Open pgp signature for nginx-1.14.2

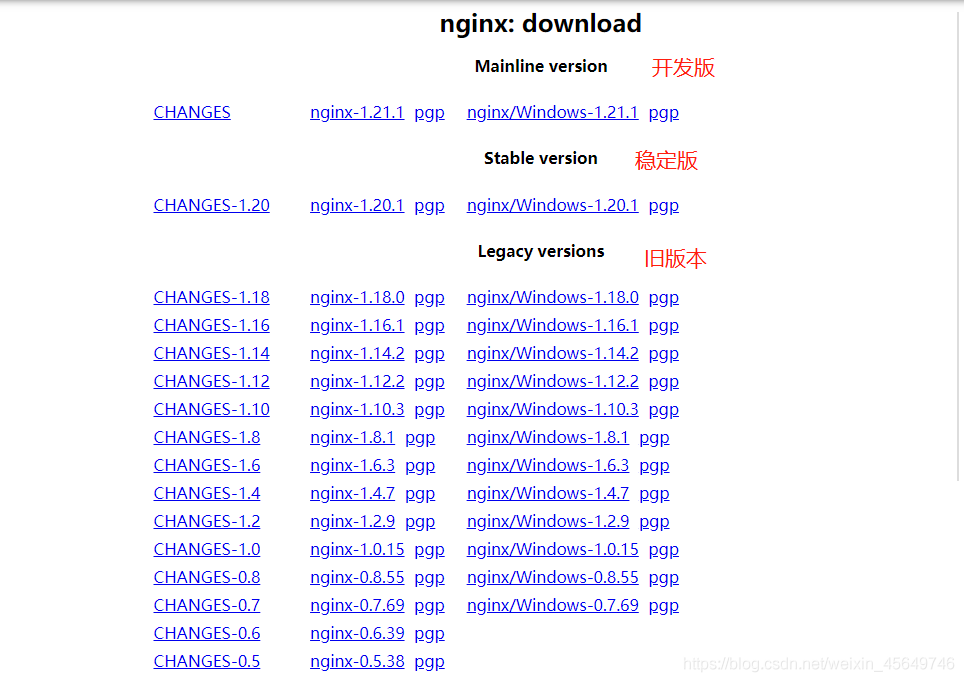tap(429, 354)
